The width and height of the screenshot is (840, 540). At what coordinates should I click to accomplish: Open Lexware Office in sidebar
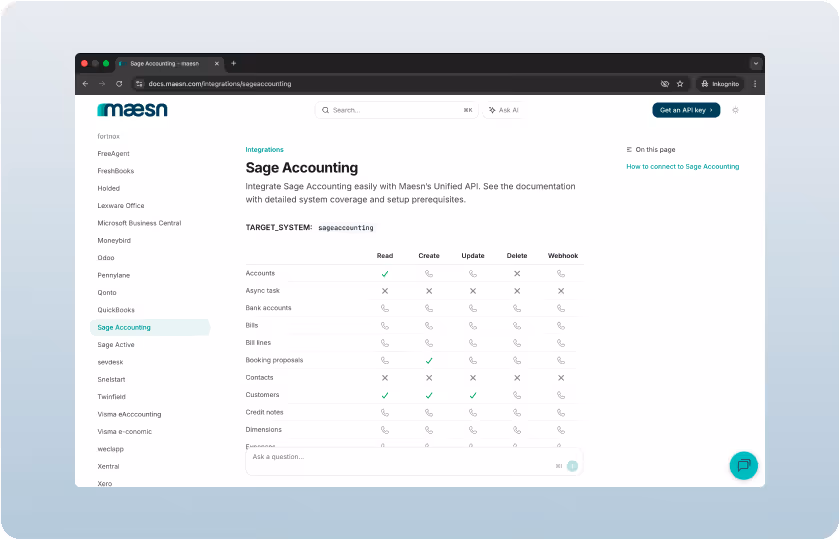click(121, 206)
